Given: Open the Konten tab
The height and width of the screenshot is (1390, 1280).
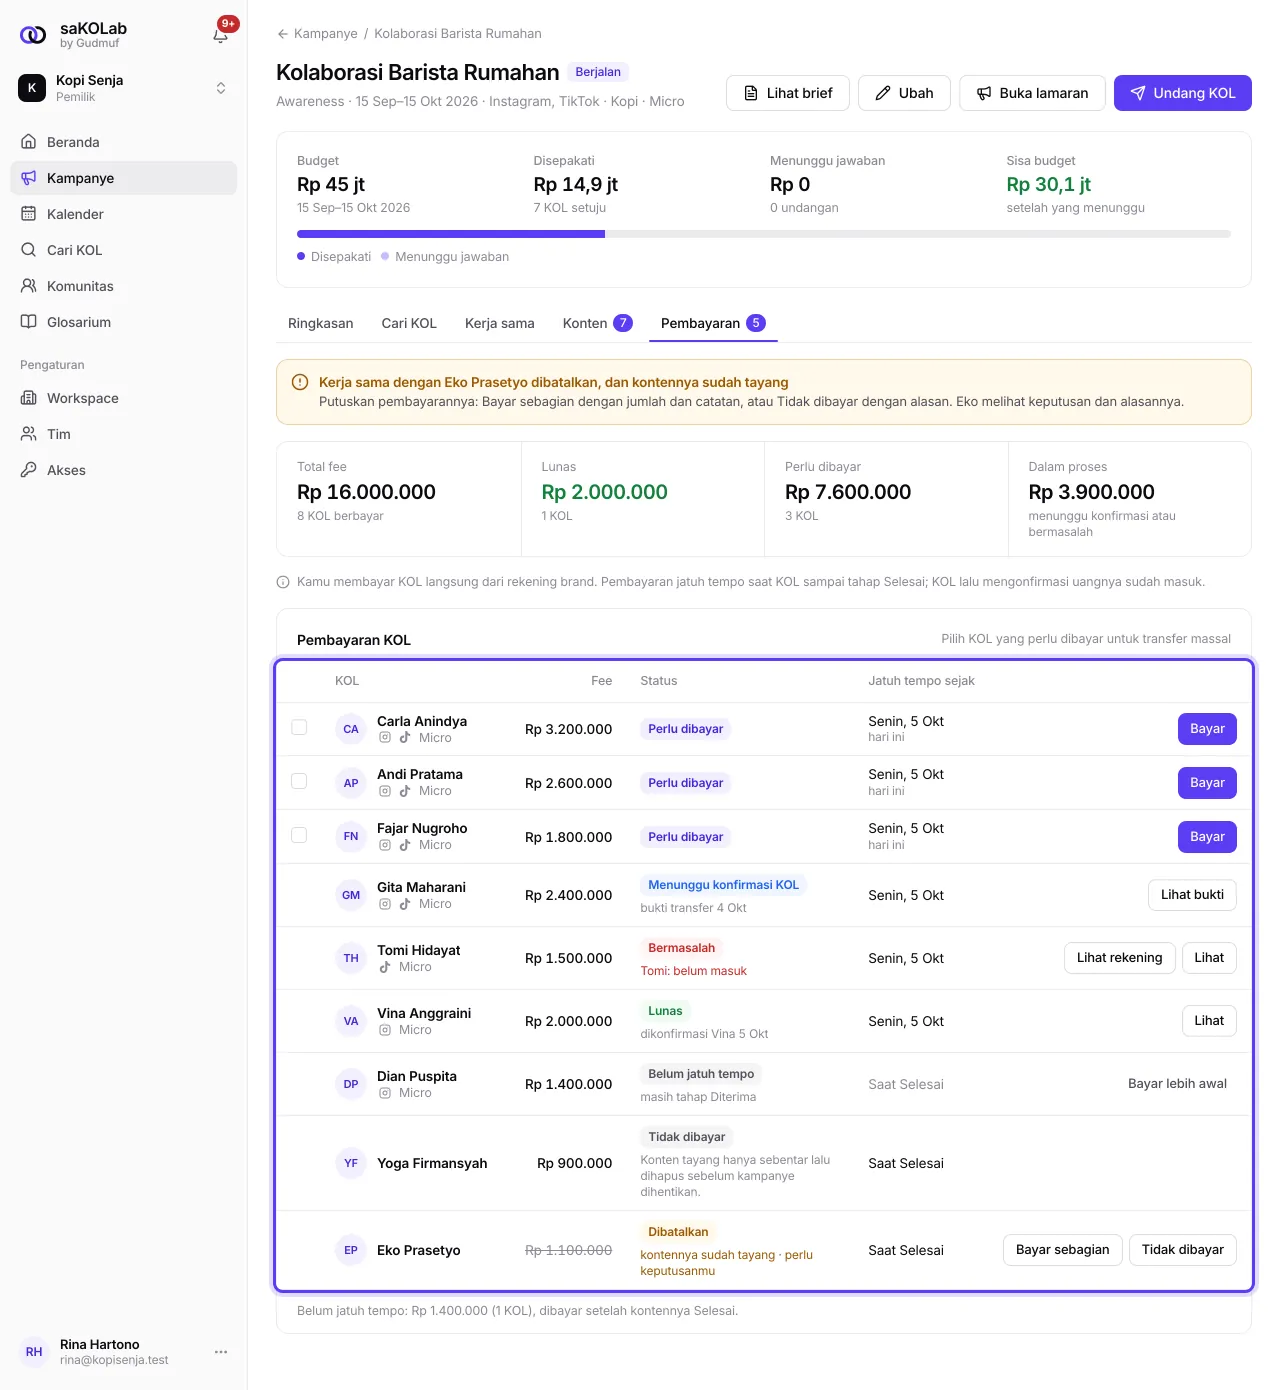Looking at the screenshot, I should click(597, 323).
